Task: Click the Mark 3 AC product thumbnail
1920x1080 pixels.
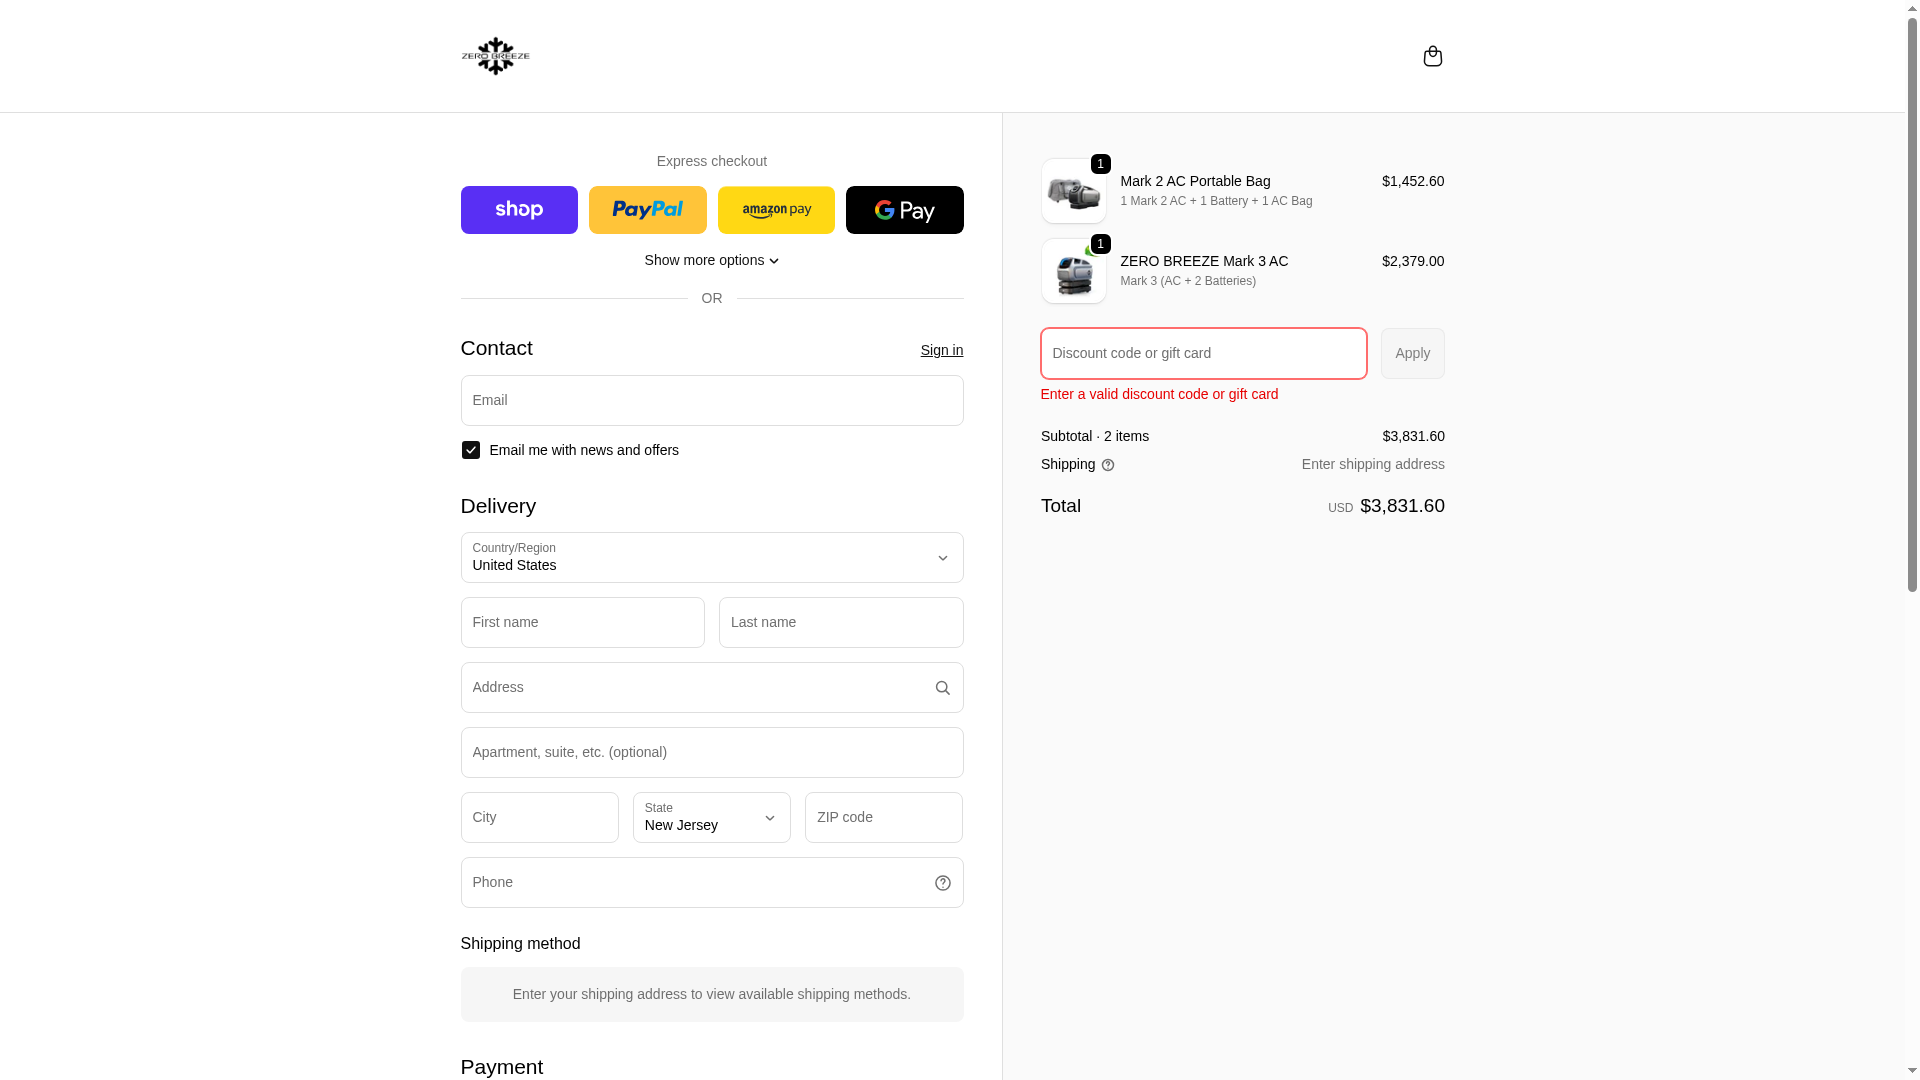Action: (1073, 271)
